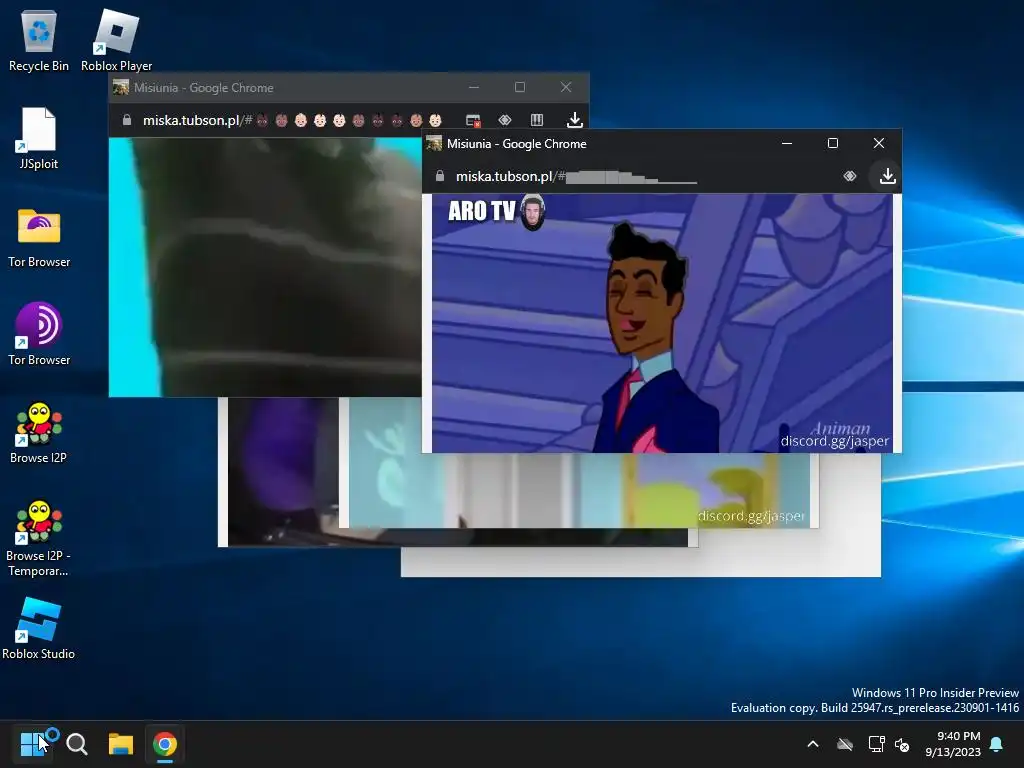This screenshot has width=1024, height=768.
Task: Click the diamond icon in front Chrome toolbar
Action: pyautogui.click(x=850, y=176)
